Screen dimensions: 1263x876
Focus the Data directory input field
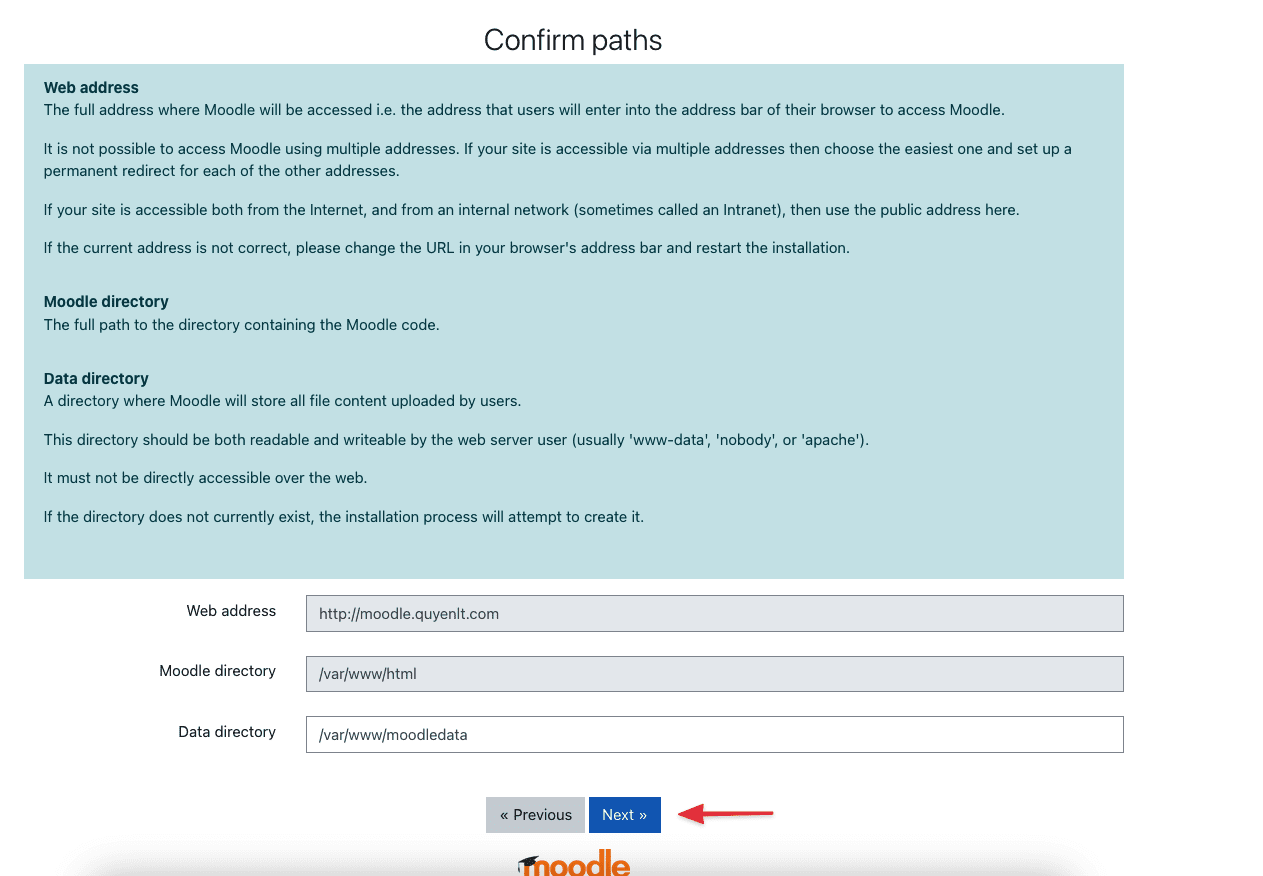pos(714,735)
